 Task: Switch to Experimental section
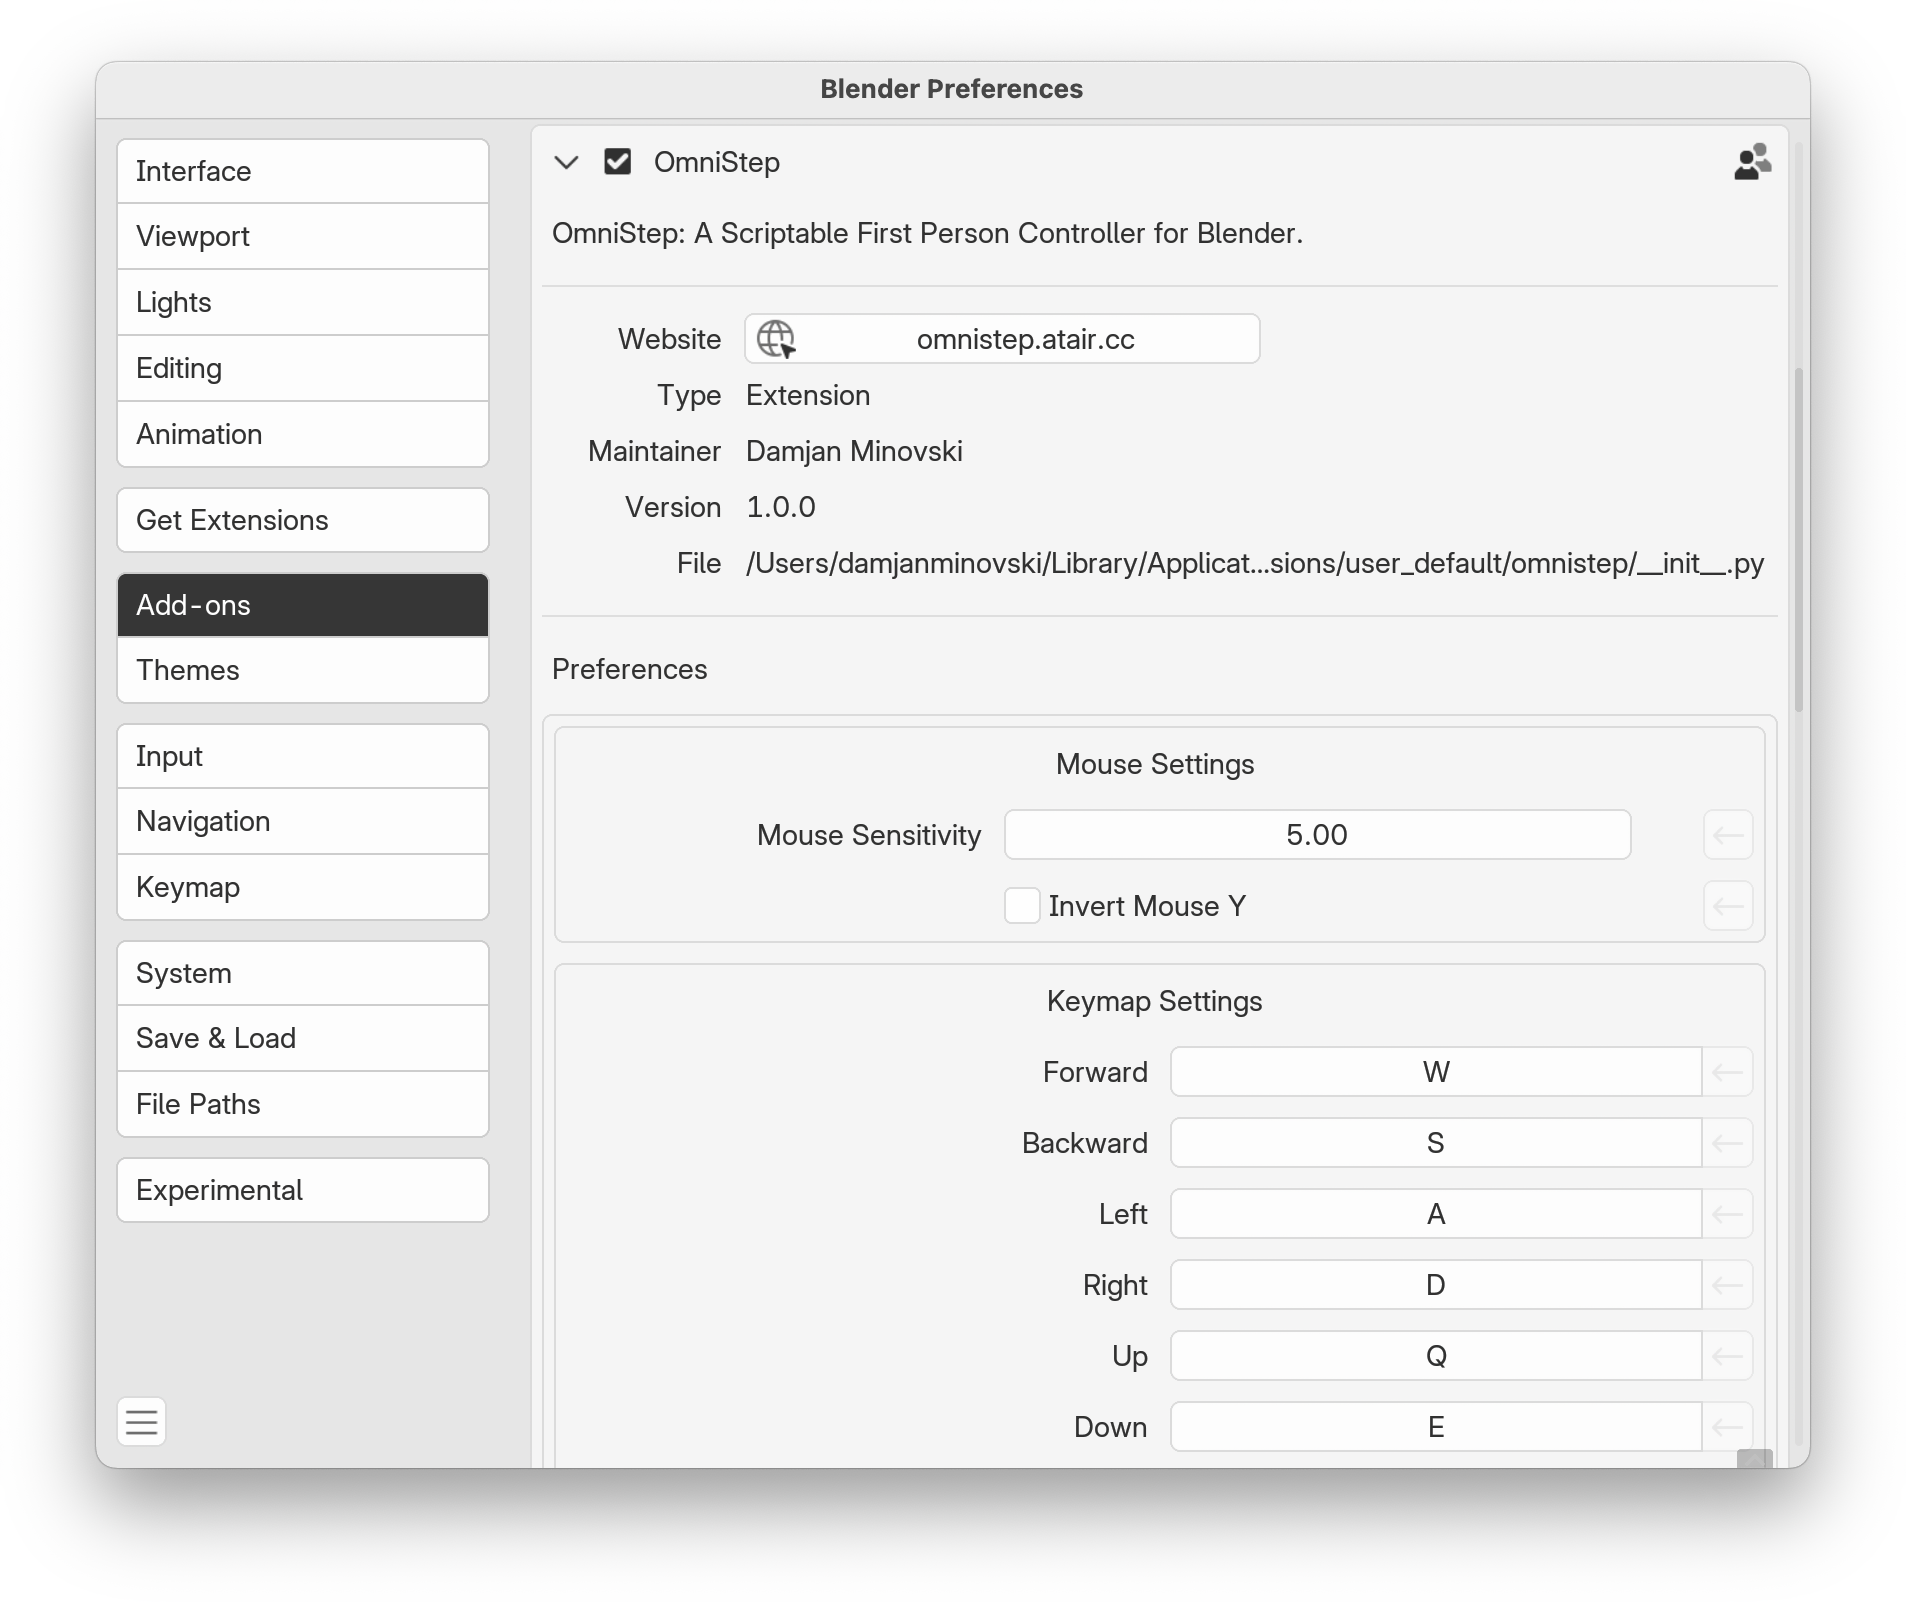click(x=303, y=1190)
